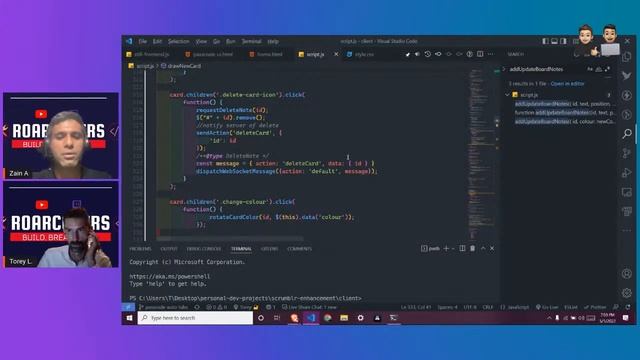Open the Terminal menu
This screenshot has height=360, width=640.
[251, 41]
